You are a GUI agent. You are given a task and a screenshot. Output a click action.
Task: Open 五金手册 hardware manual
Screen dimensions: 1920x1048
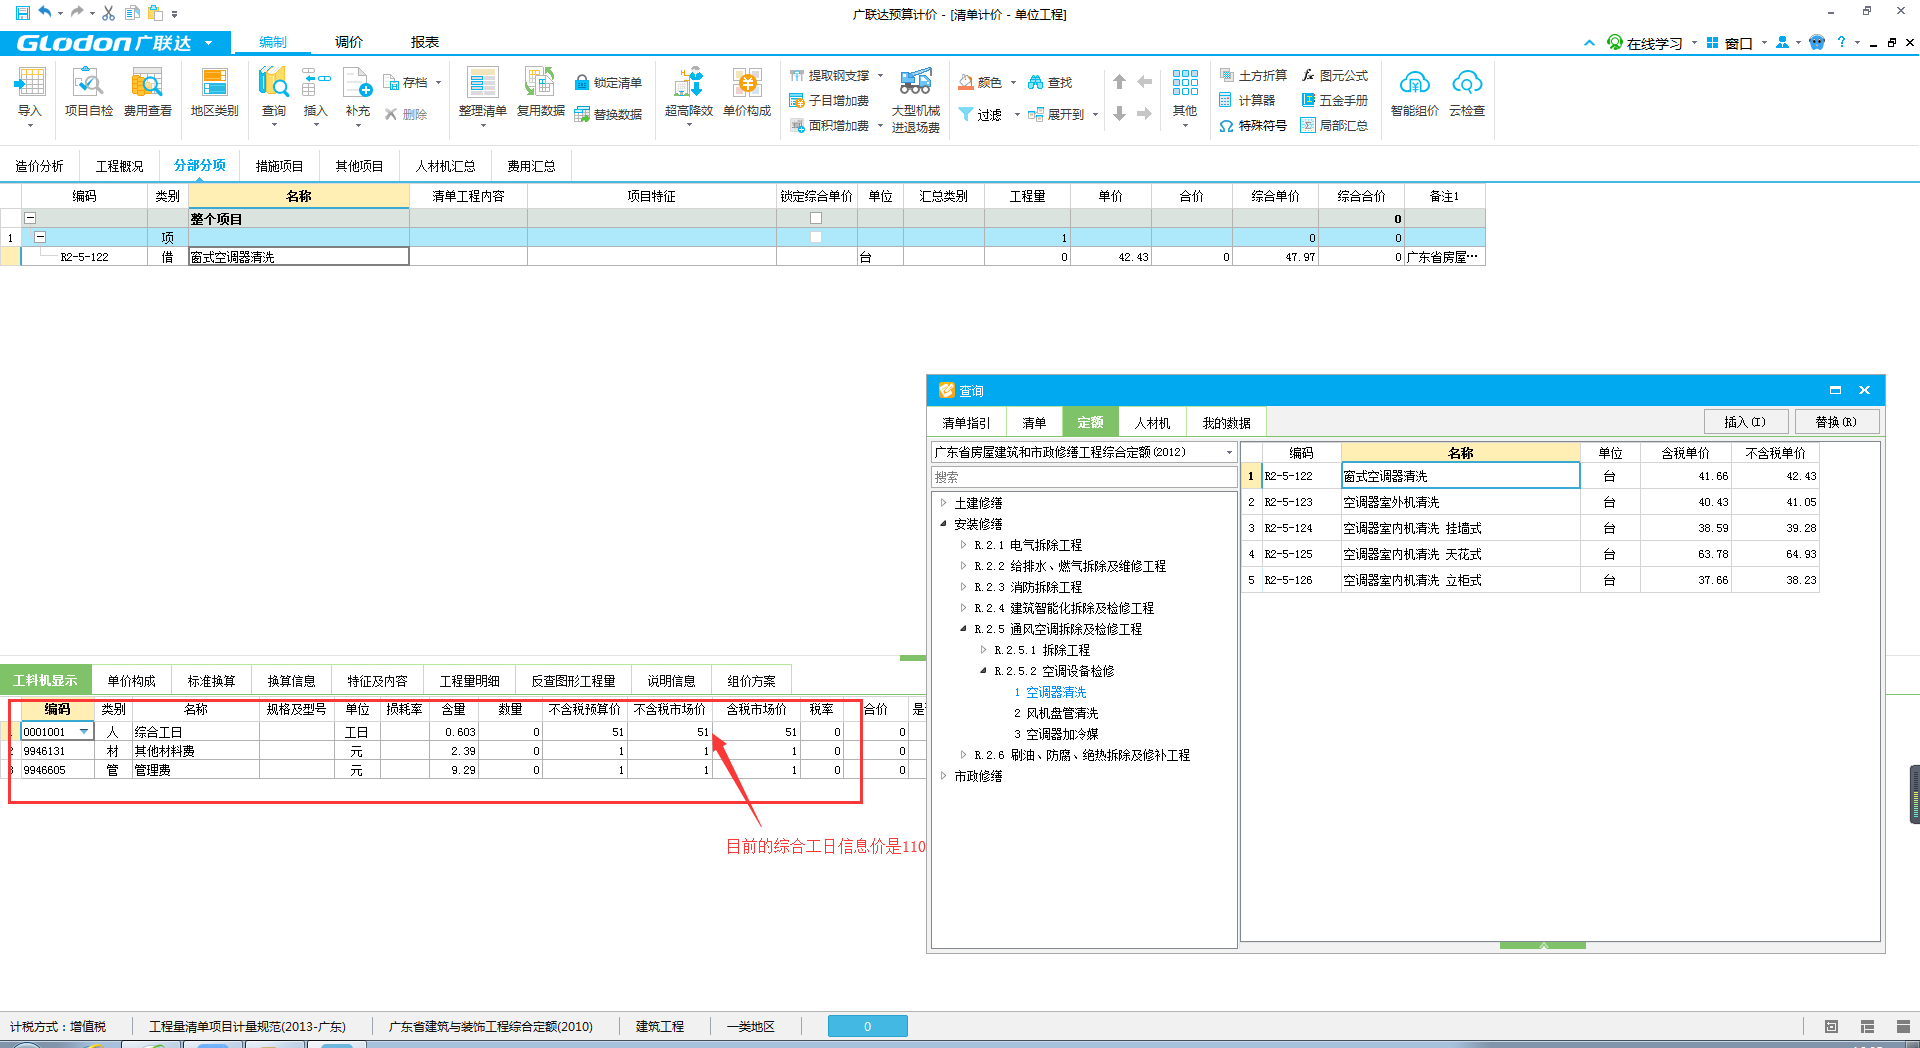coord(1334,101)
